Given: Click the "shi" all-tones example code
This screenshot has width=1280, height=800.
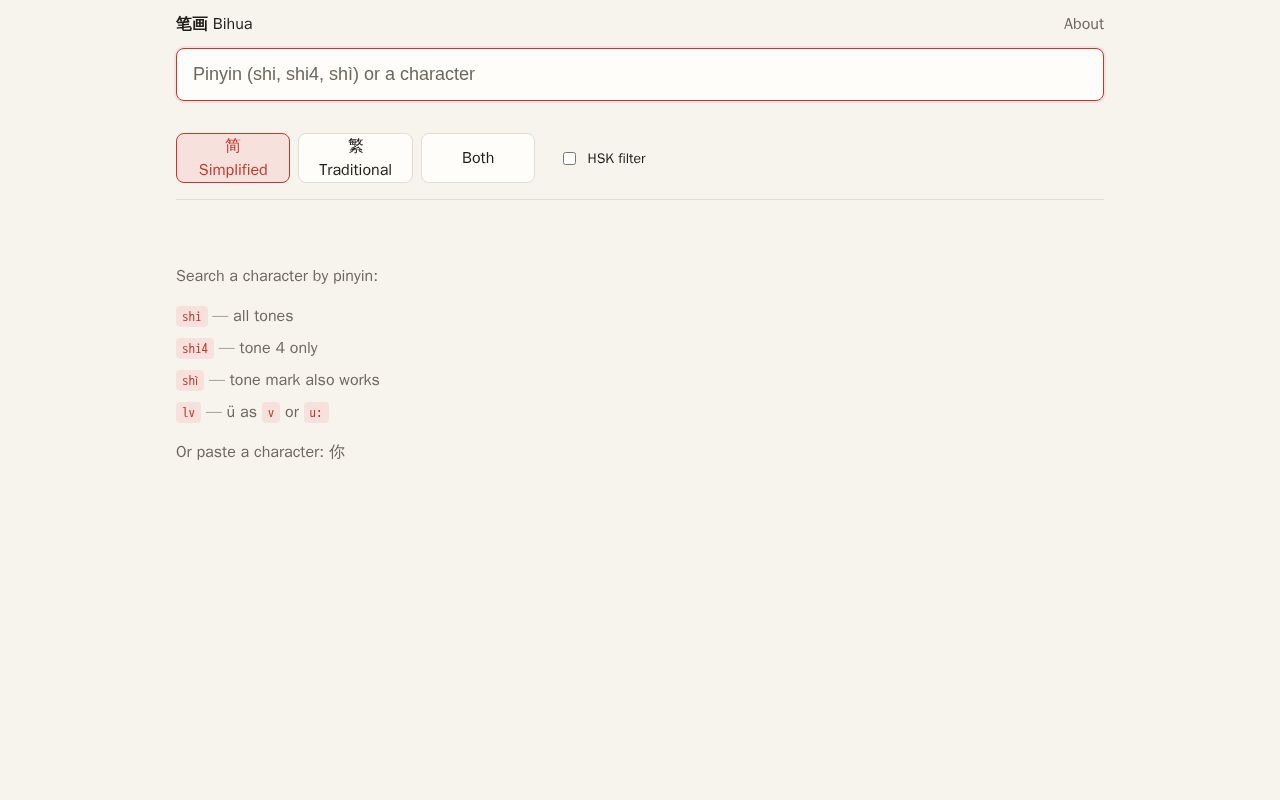Looking at the screenshot, I should tap(192, 316).
